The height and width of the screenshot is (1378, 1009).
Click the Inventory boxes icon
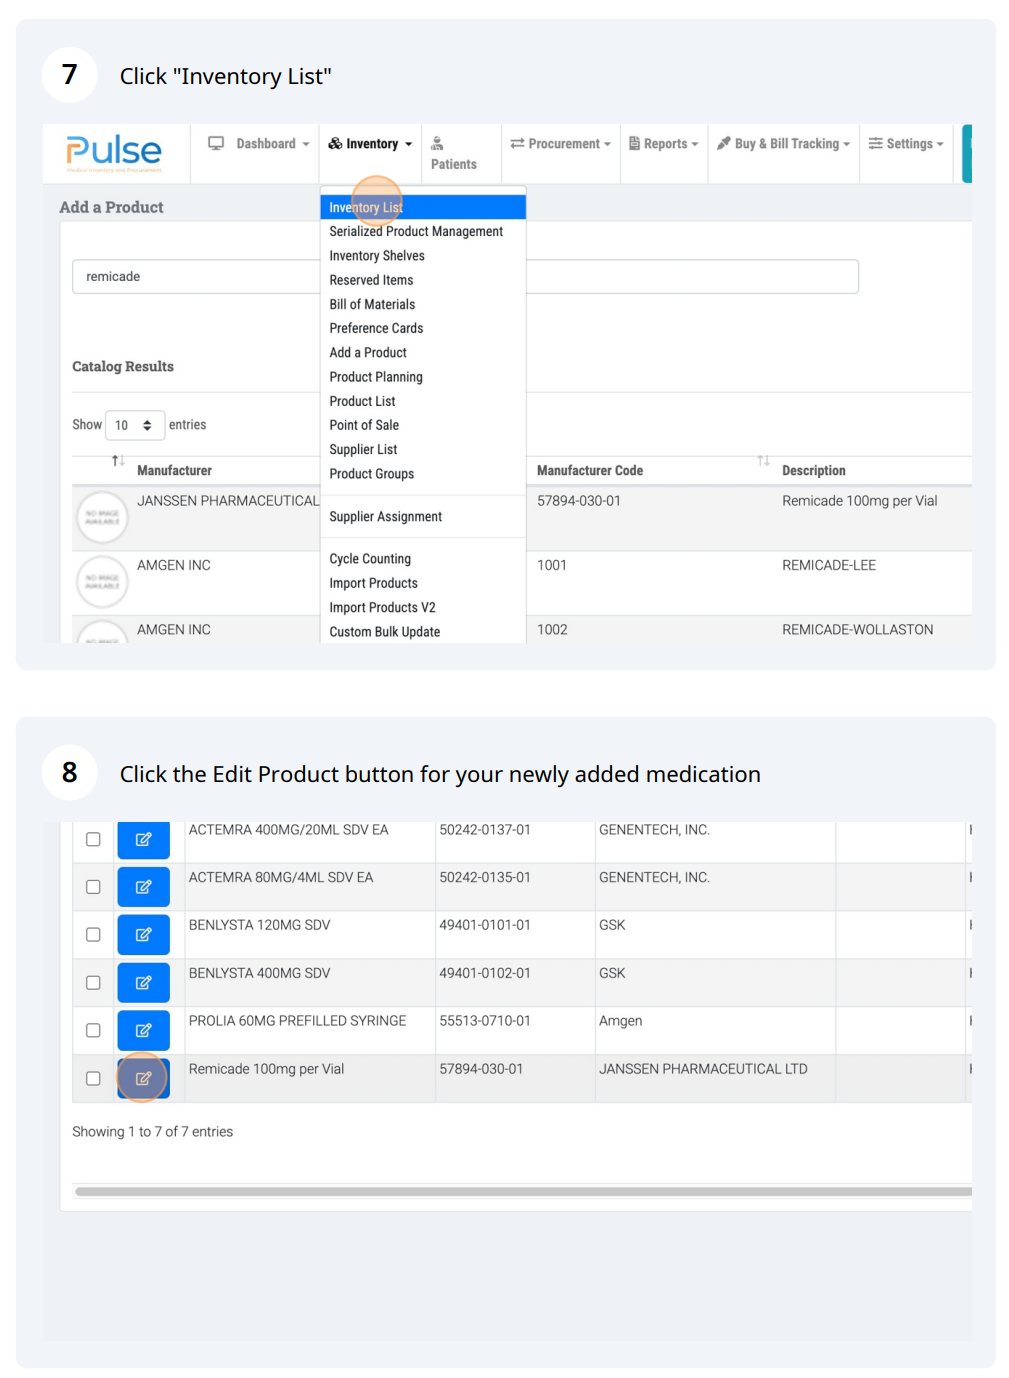pos(335,144)
